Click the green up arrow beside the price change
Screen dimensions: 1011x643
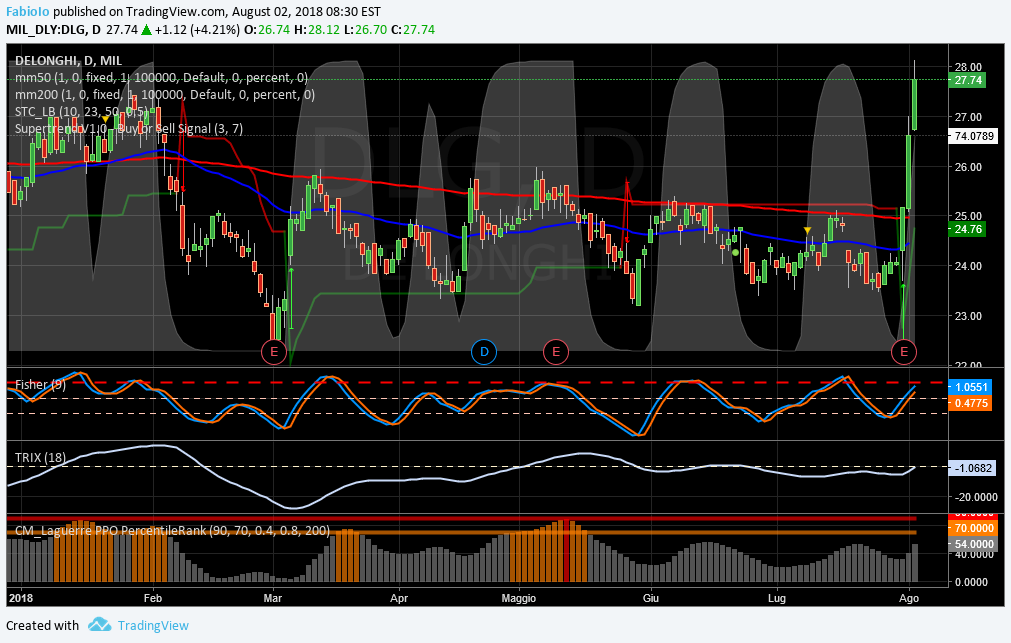coord(146,30)
